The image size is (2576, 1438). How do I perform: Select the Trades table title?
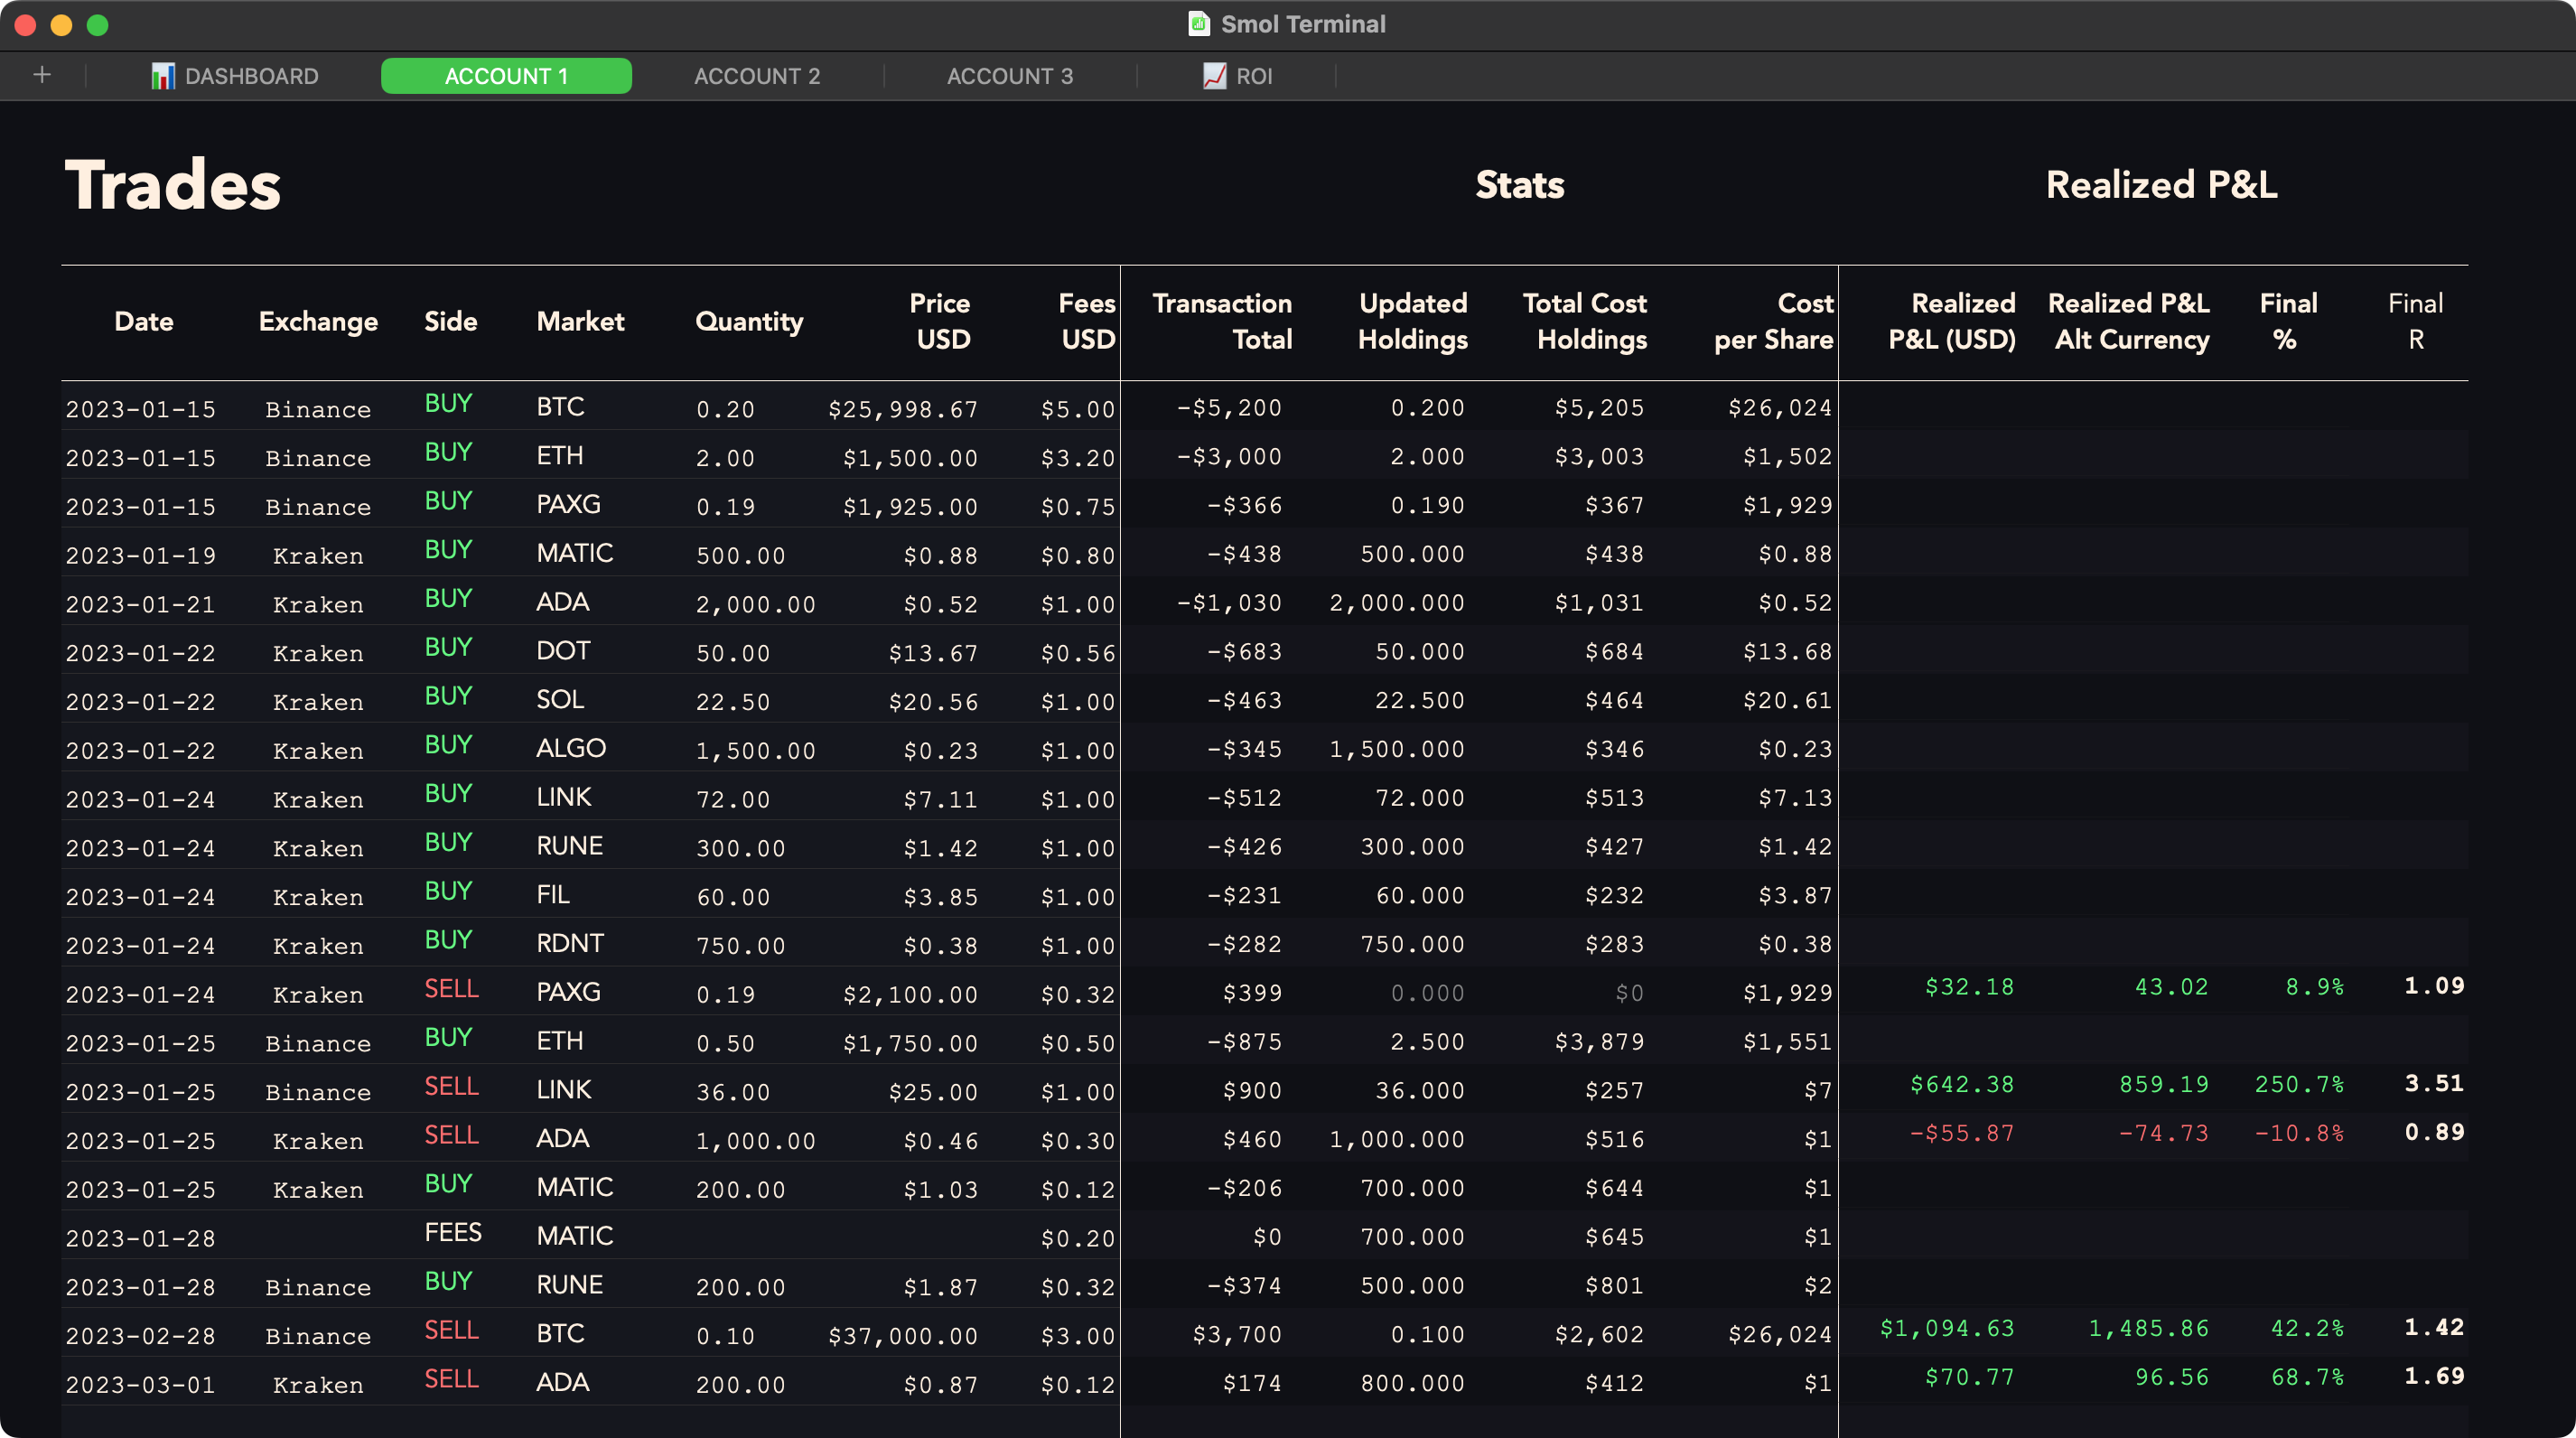pyautogui.click(x=173, y=186)
